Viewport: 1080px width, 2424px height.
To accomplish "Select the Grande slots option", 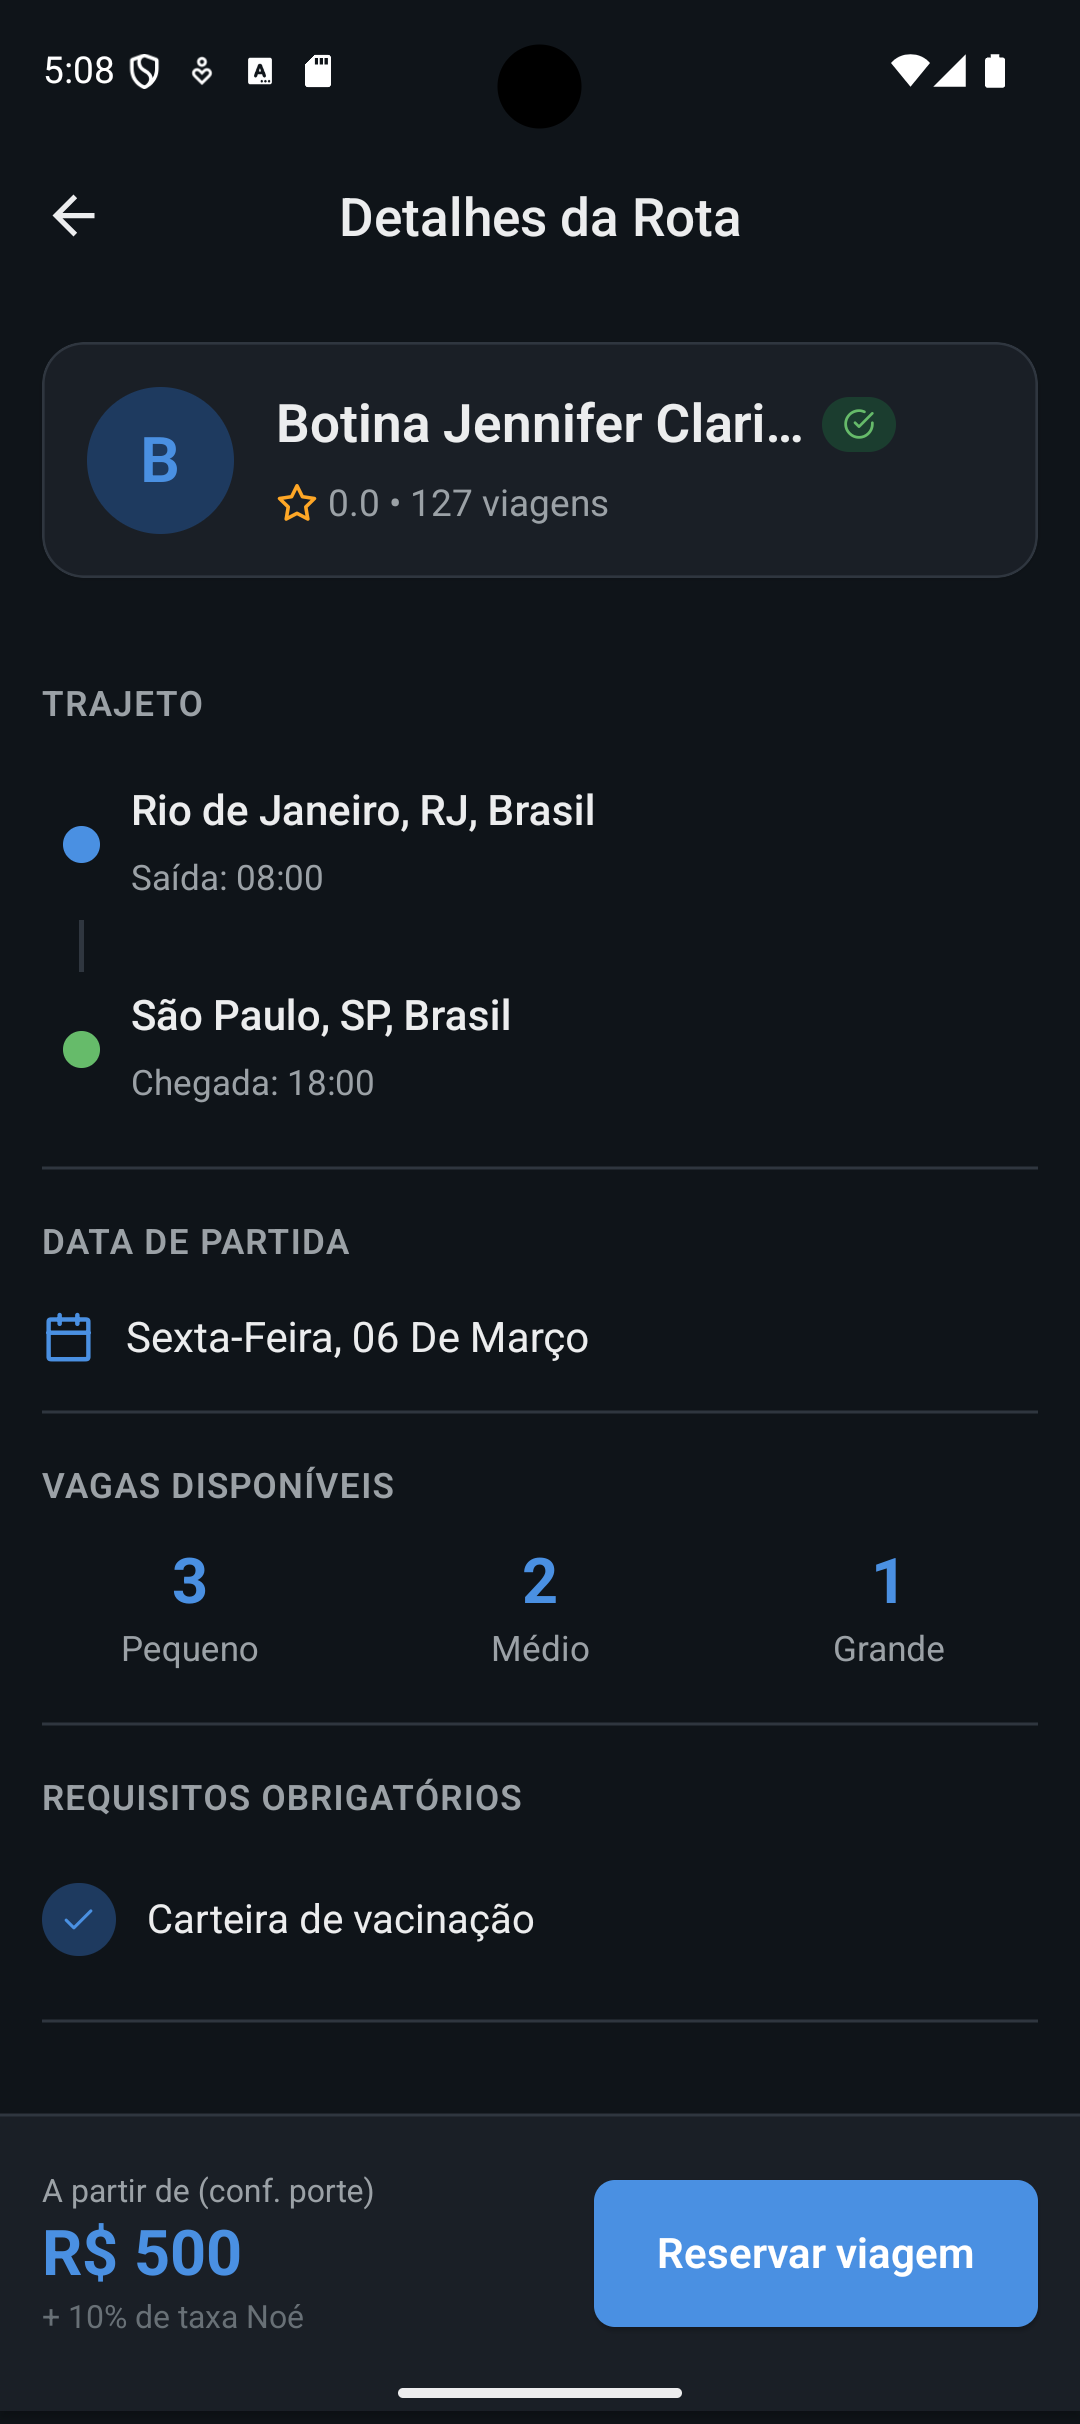I will pyautogui.click(x=888, y=1607).
